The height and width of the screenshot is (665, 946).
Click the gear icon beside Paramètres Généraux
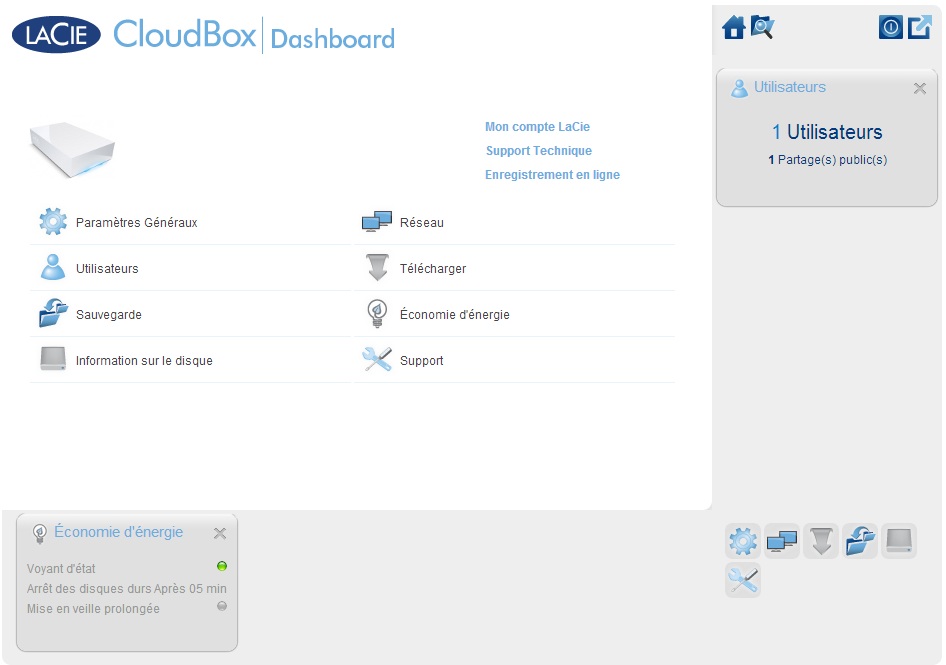coord(53,221)
